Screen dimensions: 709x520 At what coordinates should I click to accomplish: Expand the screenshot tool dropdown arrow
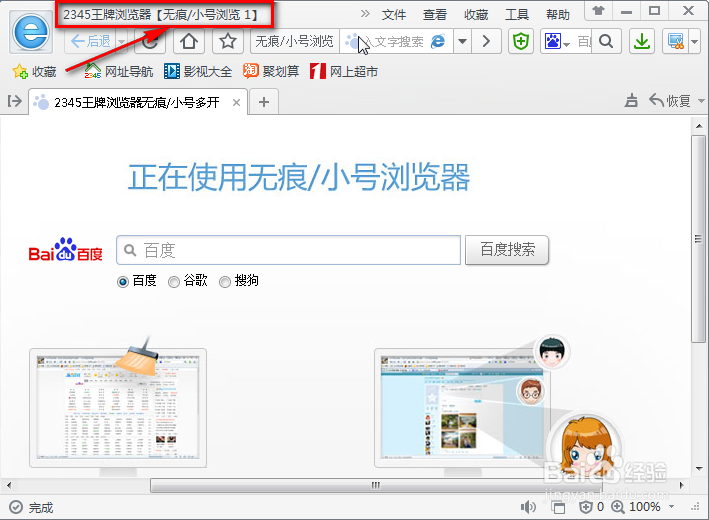click(x=695, y=42)
